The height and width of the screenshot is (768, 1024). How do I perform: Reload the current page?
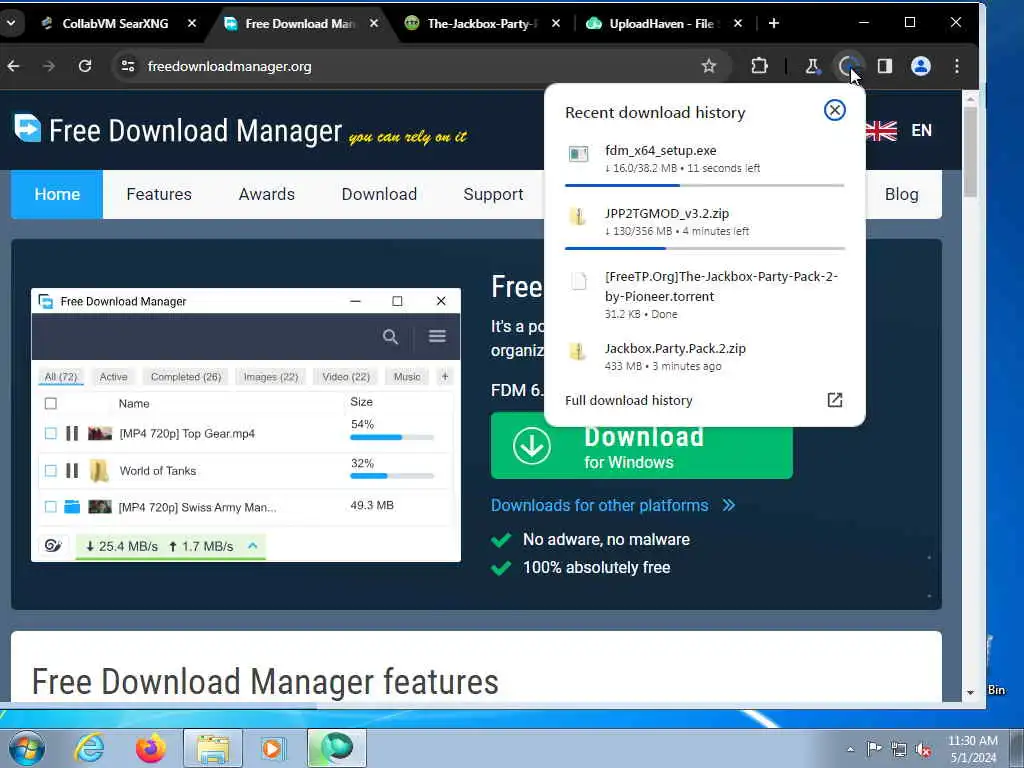point(85,66)
